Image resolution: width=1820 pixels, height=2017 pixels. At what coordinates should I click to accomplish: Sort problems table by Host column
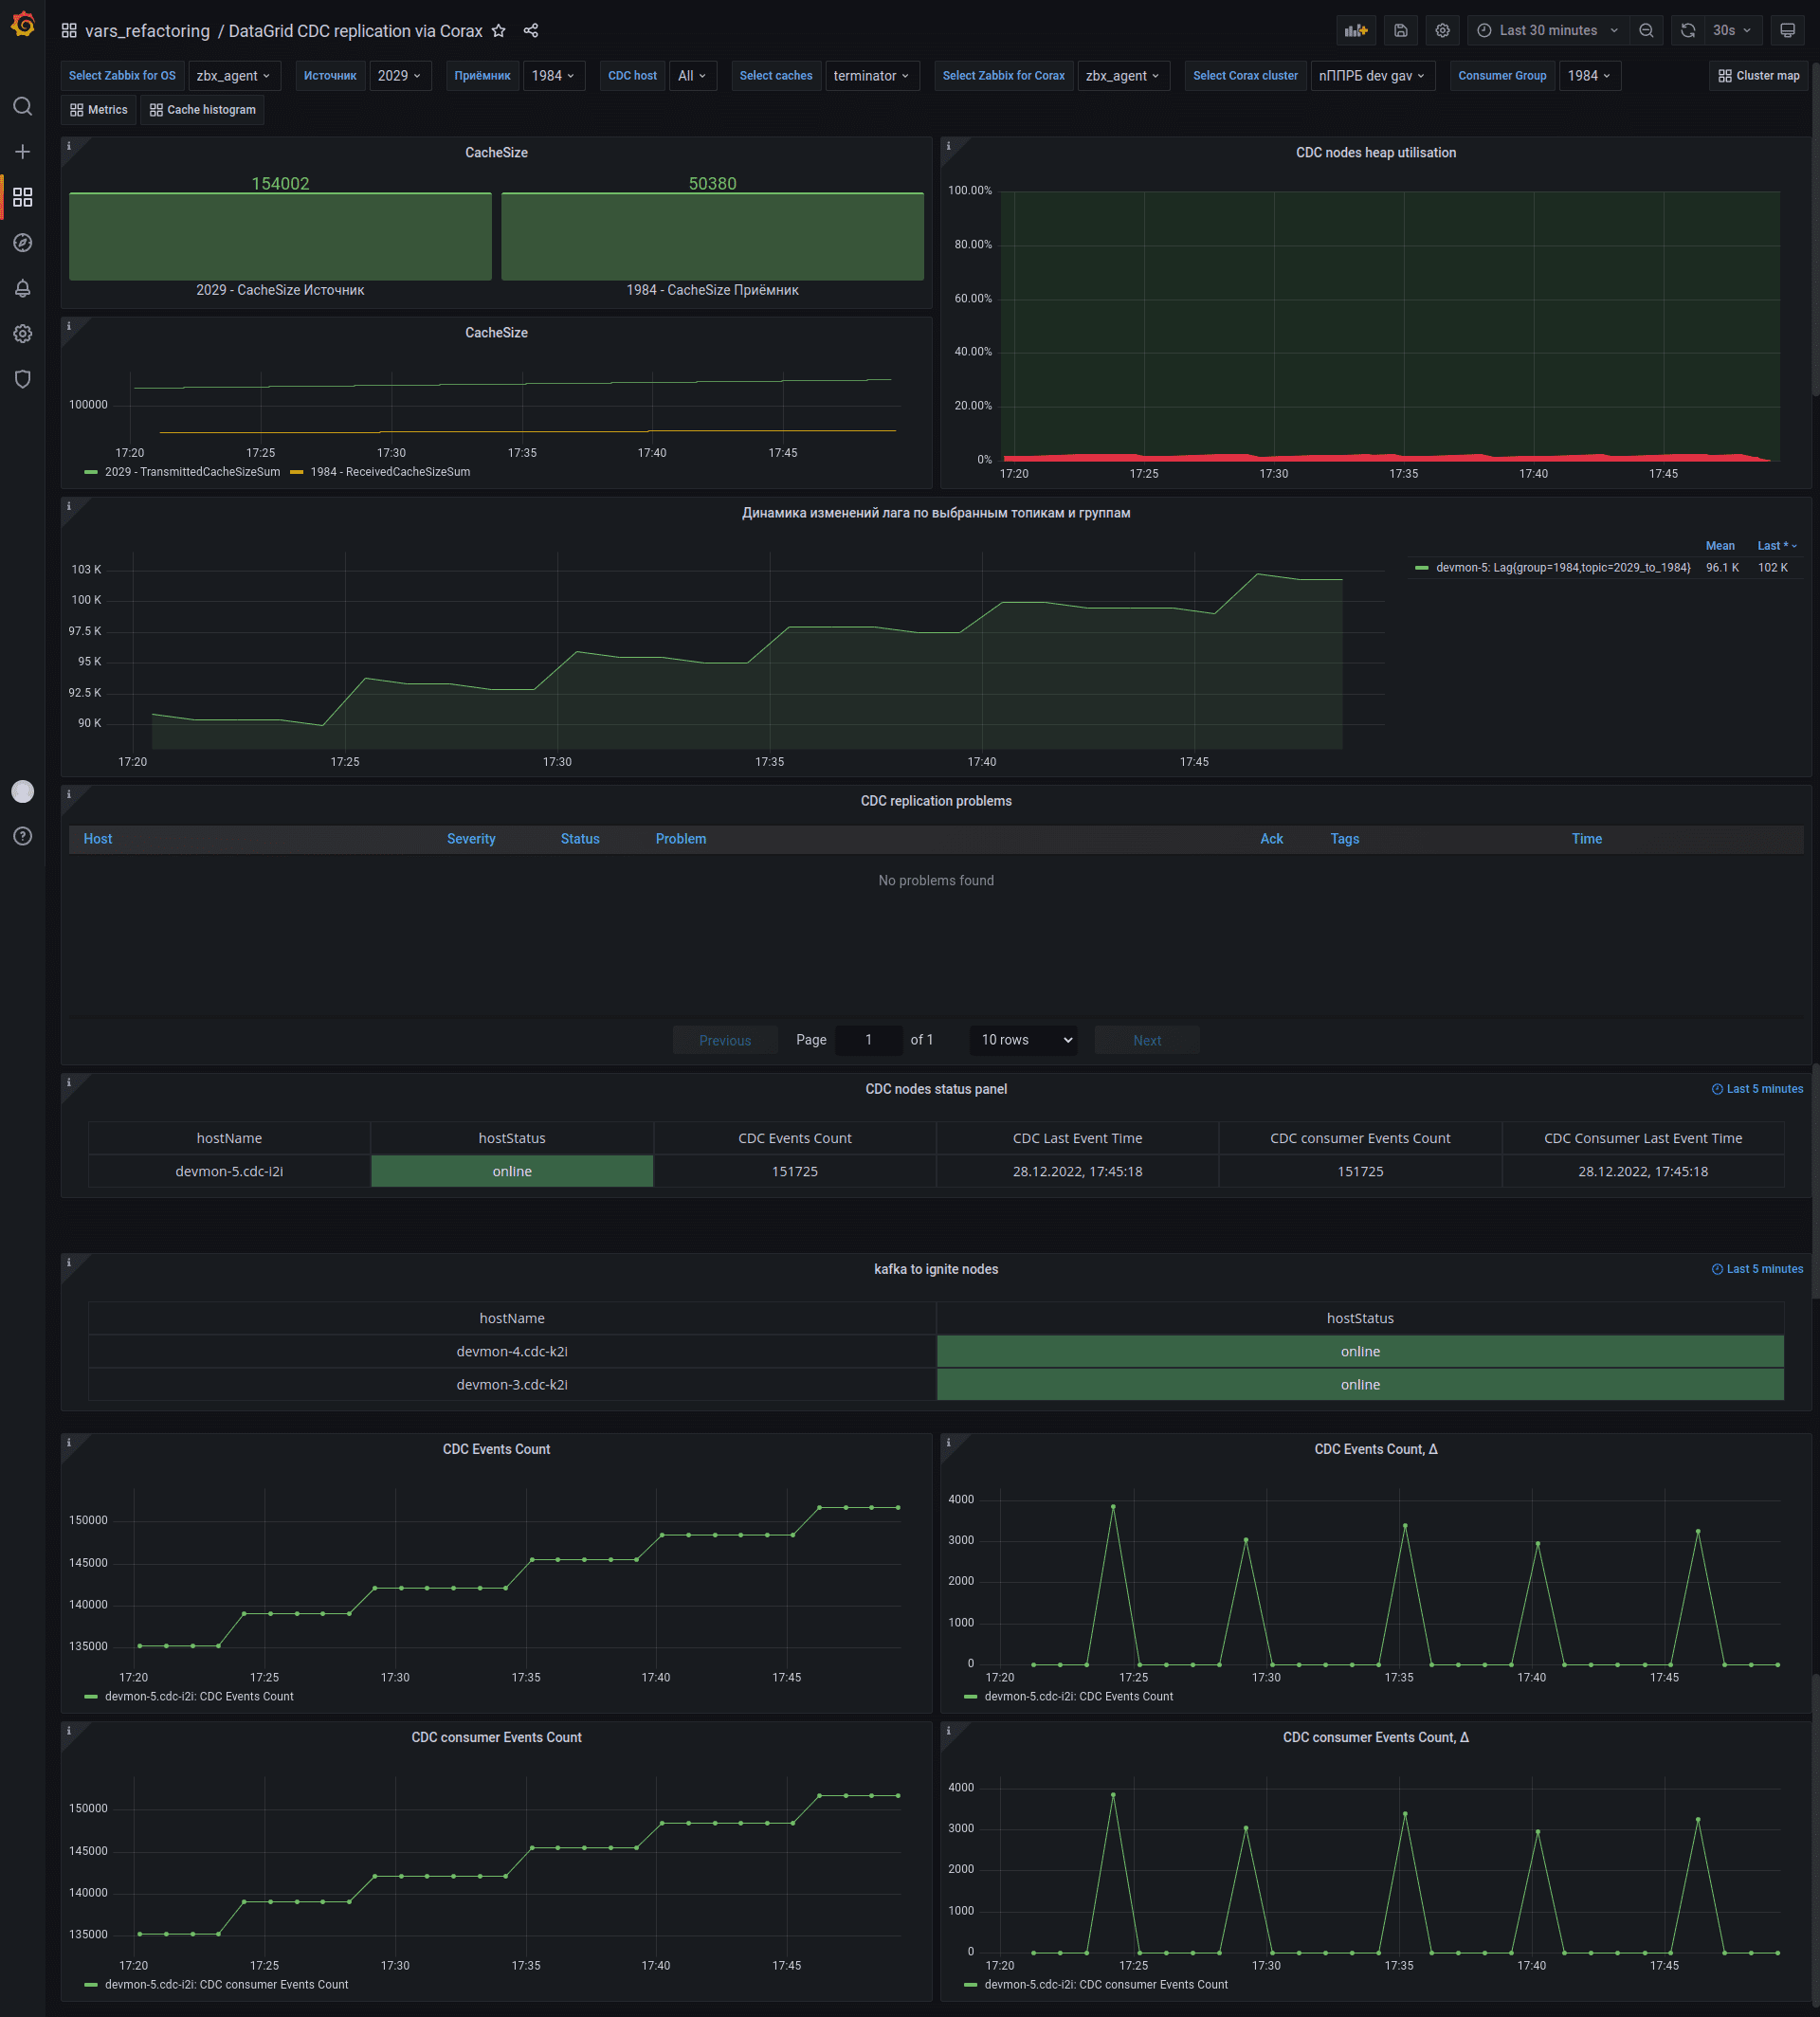click(x=98, y=839)
